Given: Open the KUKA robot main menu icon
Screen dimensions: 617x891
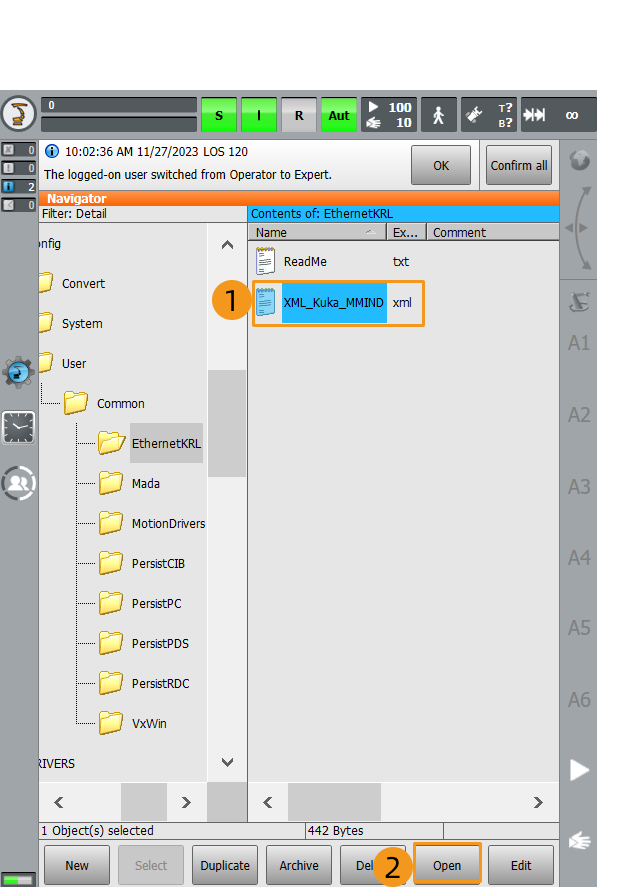Looking at the screenshot, I should [19, 114].
